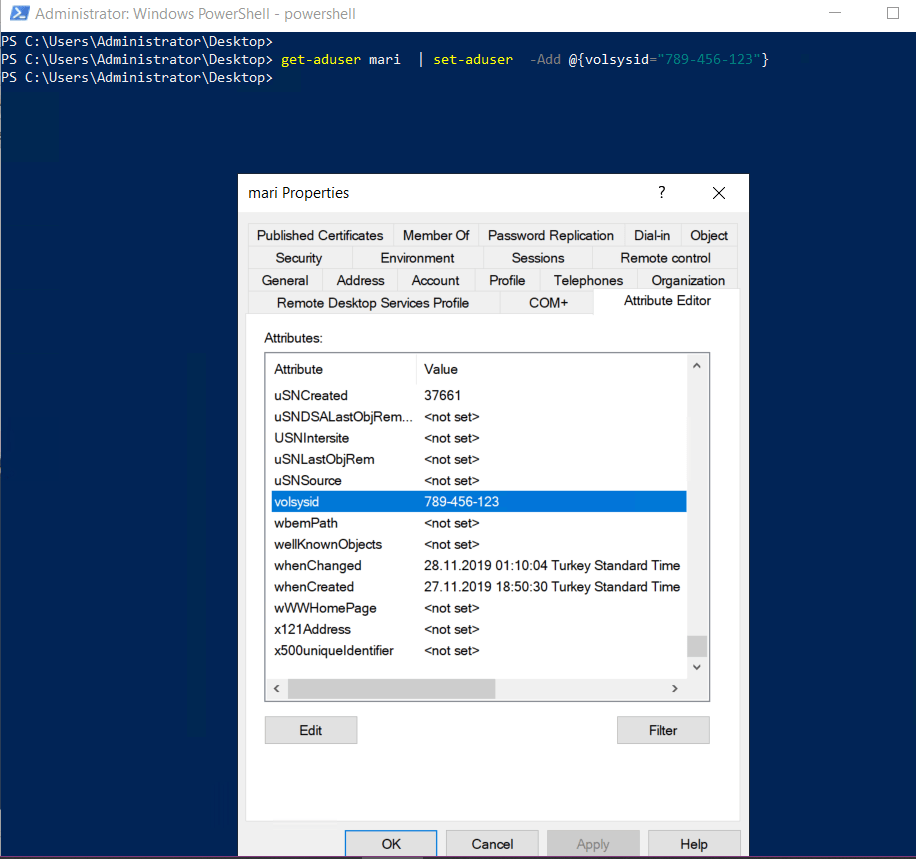Open the Published Certificates tab
This screenshot has width=916, height=859.
320,235
